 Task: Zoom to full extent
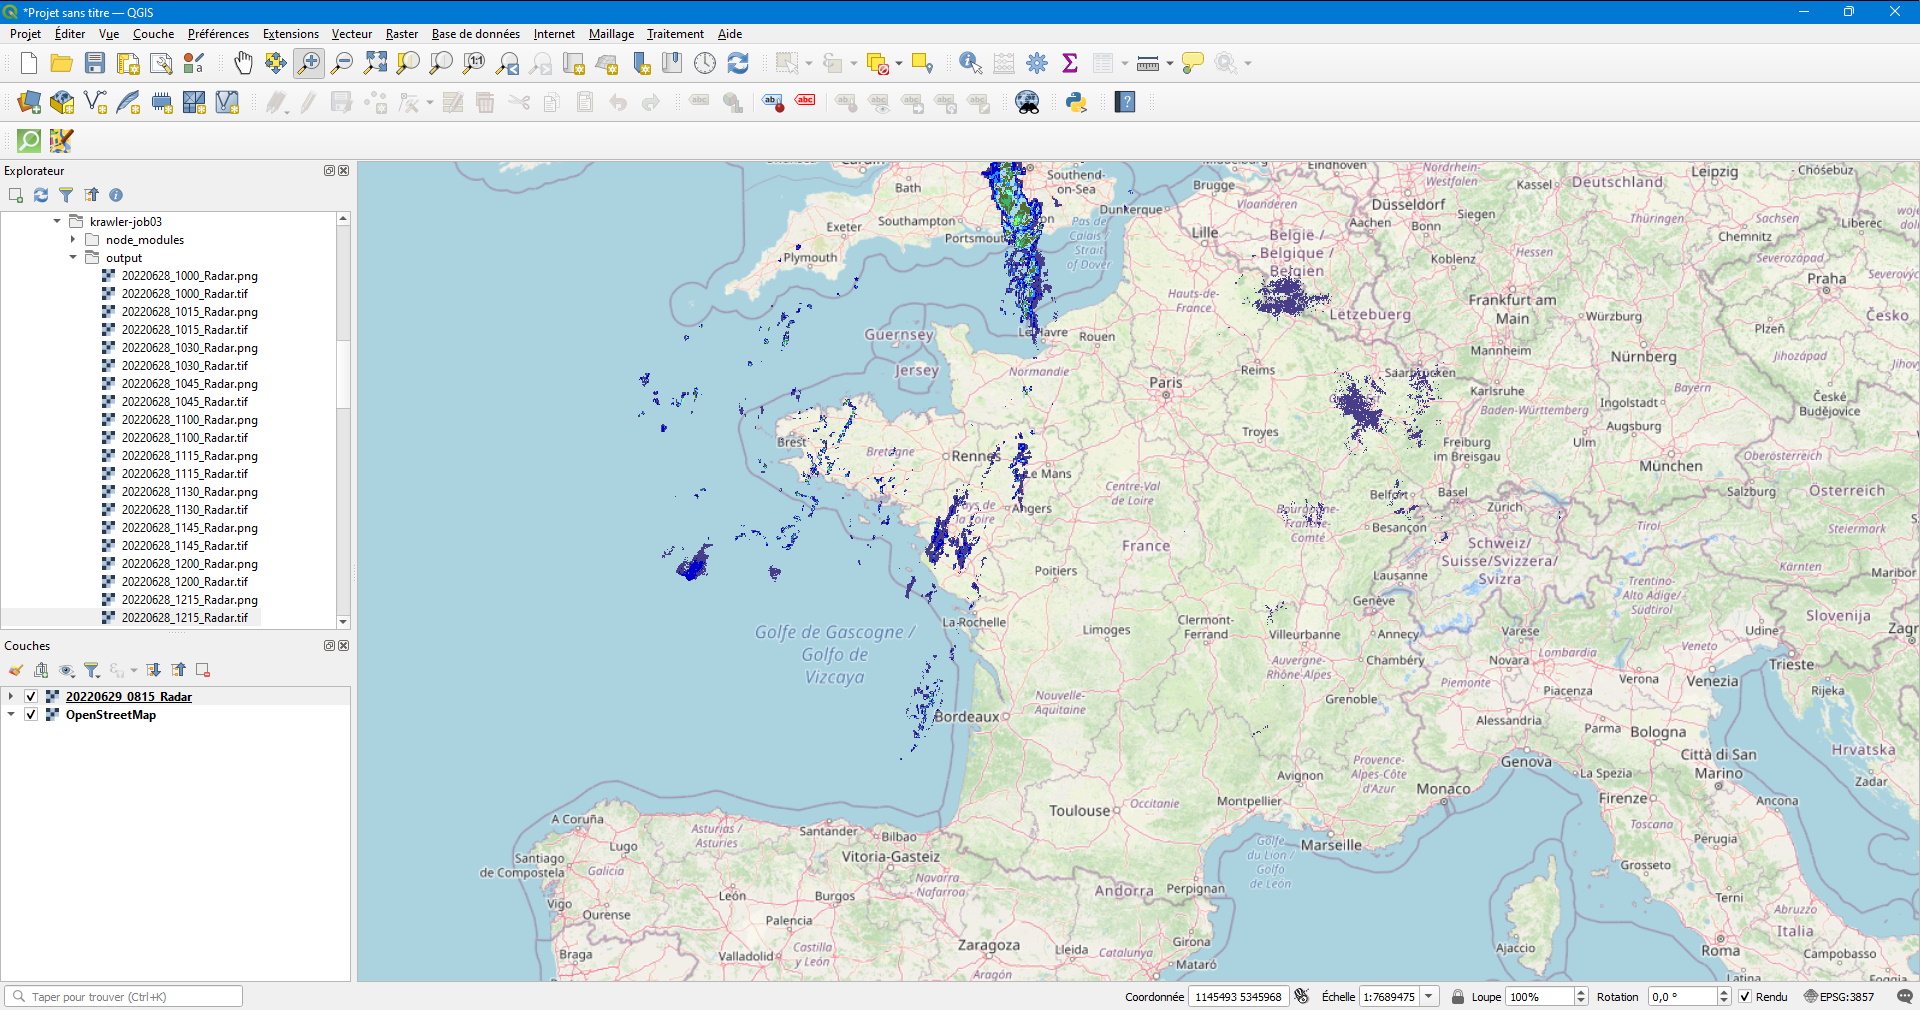[x=375, y=63]
